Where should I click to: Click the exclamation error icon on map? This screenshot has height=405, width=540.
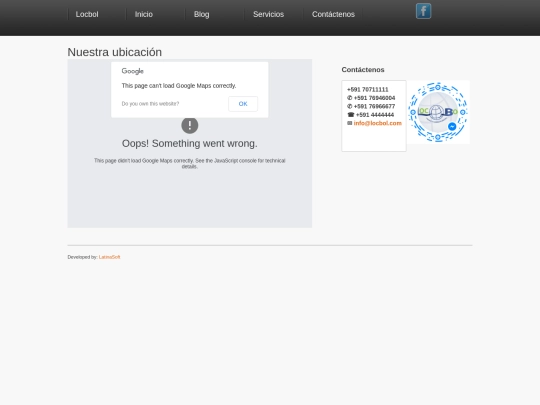190,125
